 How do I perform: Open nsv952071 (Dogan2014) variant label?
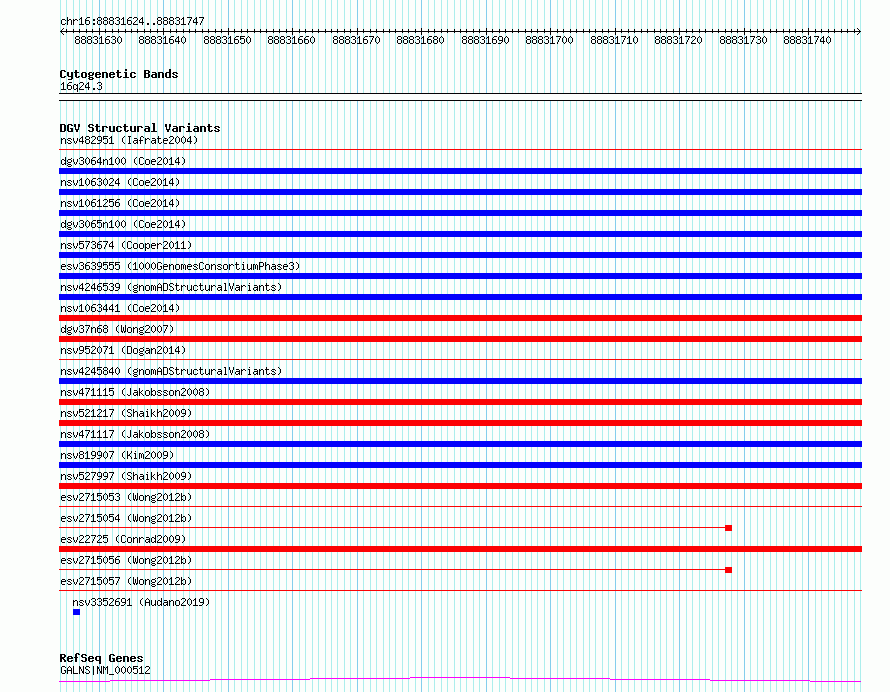(x=123, y=350)
